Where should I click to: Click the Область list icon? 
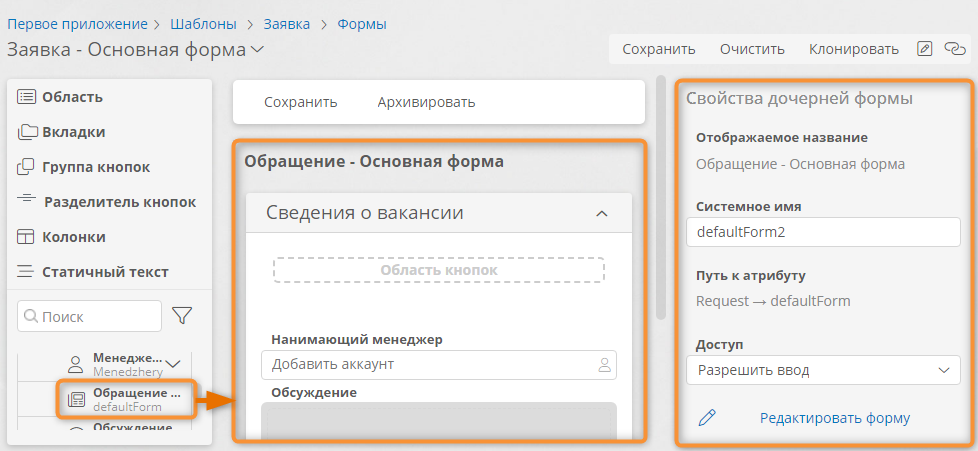(26, 97)
